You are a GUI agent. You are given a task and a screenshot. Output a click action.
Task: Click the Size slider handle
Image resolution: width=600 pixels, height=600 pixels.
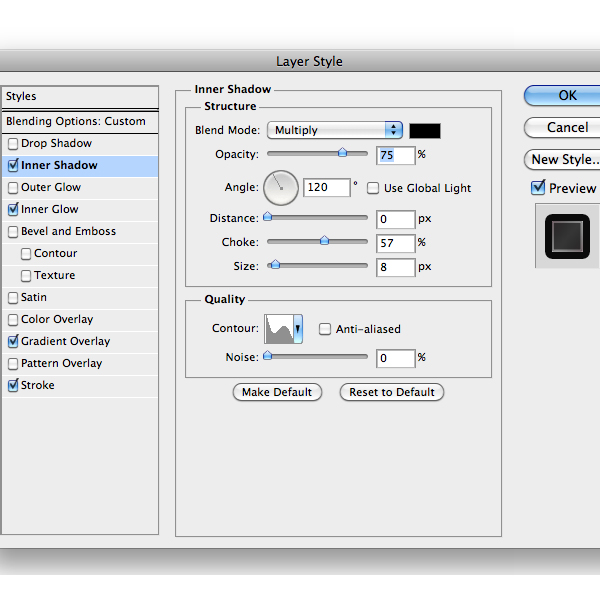(x=275, y=264)
